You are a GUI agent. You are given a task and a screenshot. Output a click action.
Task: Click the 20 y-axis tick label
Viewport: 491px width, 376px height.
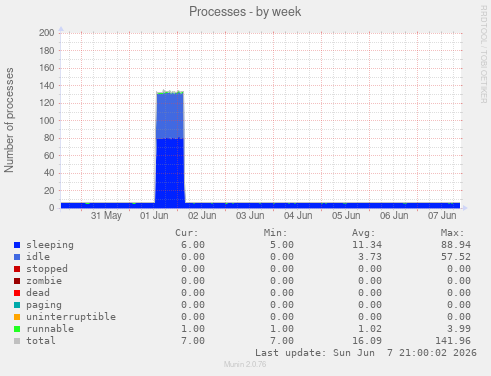tap(49, 191)
